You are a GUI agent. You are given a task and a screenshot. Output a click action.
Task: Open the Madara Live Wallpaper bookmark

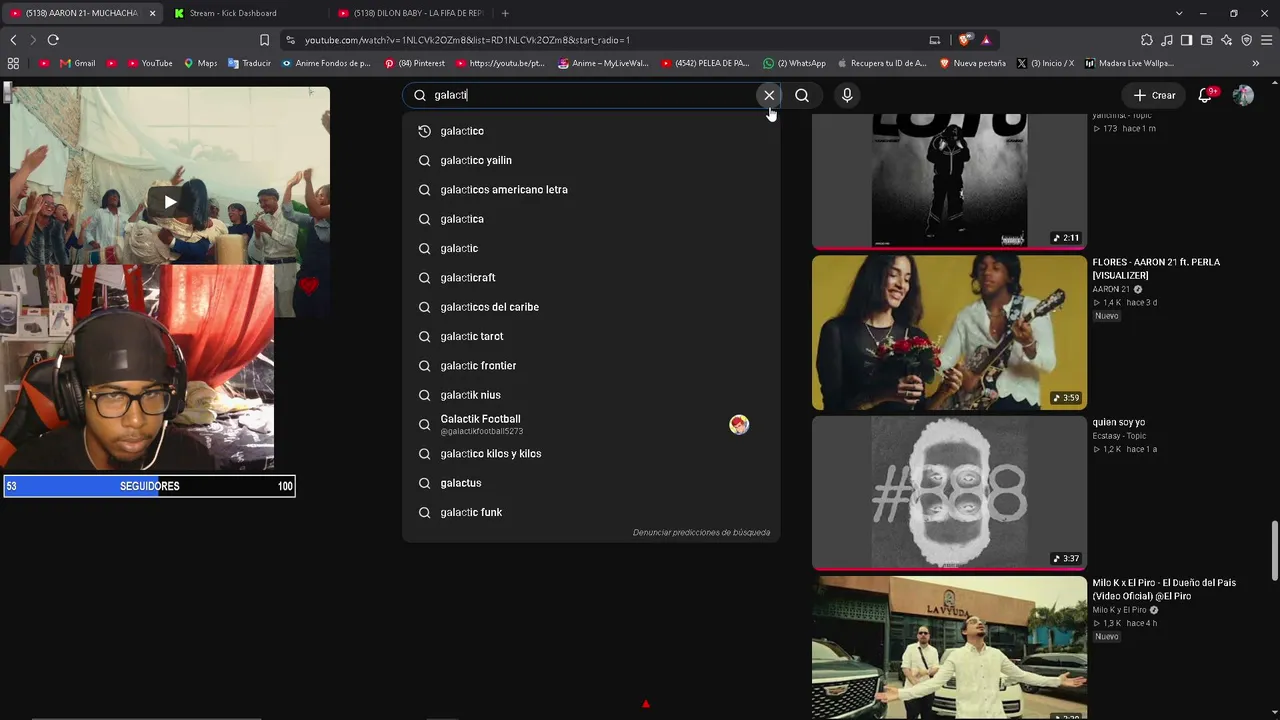click(1129, 63)
